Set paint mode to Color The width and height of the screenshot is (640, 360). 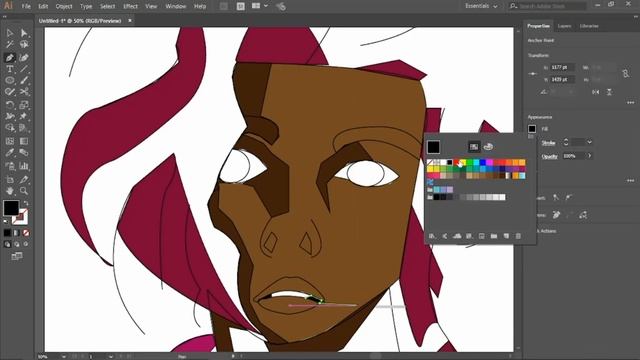pos(7,233)
